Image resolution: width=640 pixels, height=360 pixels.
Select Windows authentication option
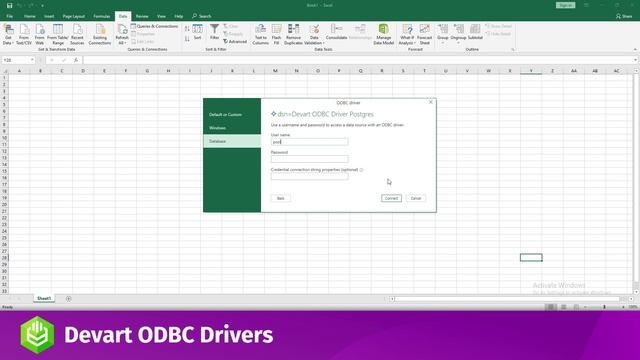(x=232, y=128)
